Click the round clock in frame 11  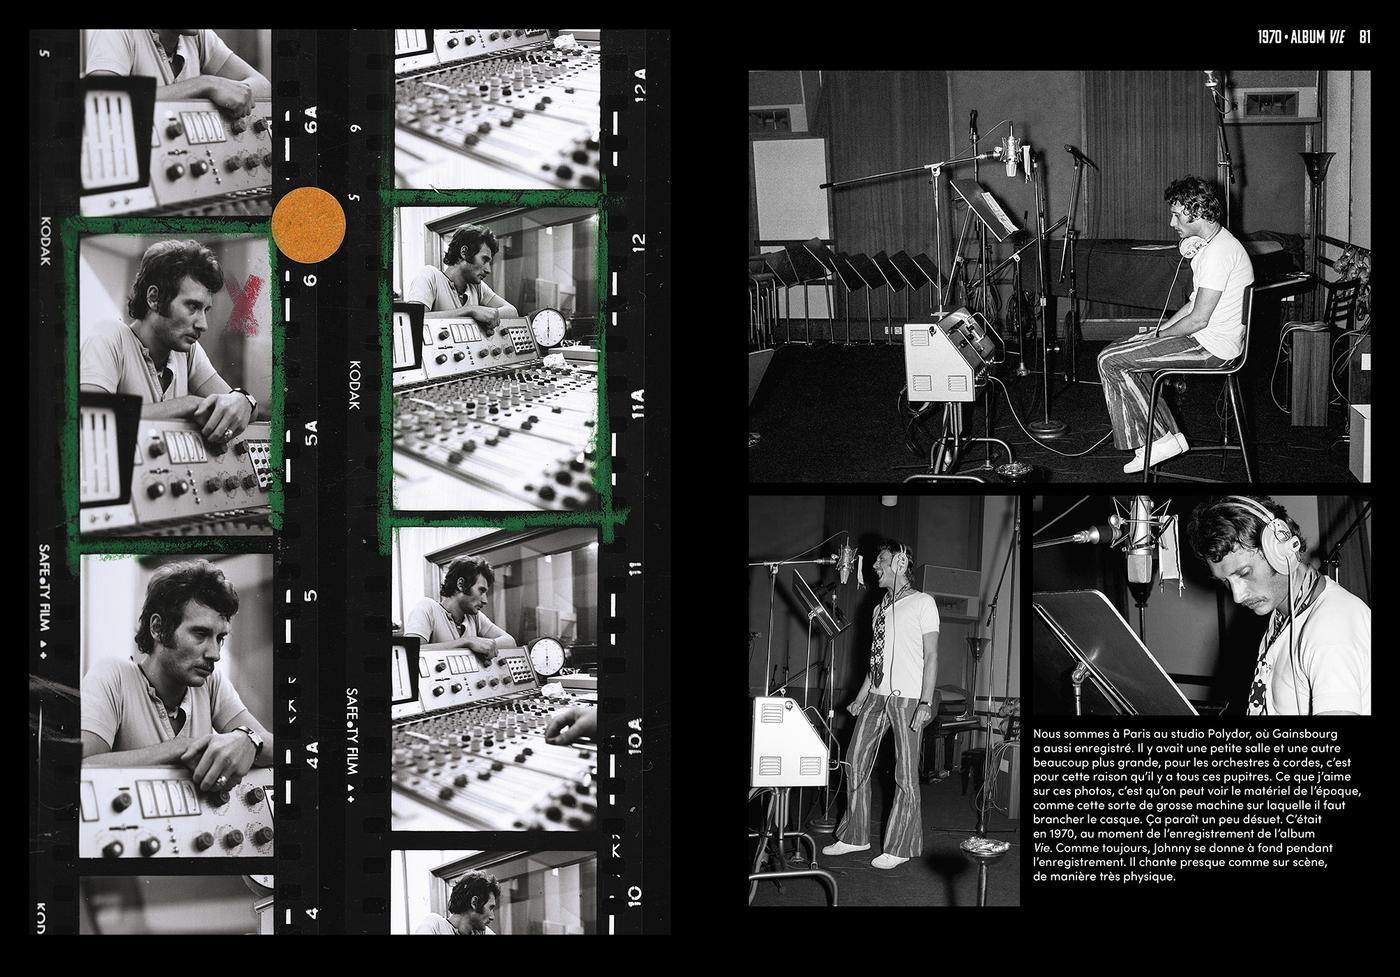coord(548,656)
